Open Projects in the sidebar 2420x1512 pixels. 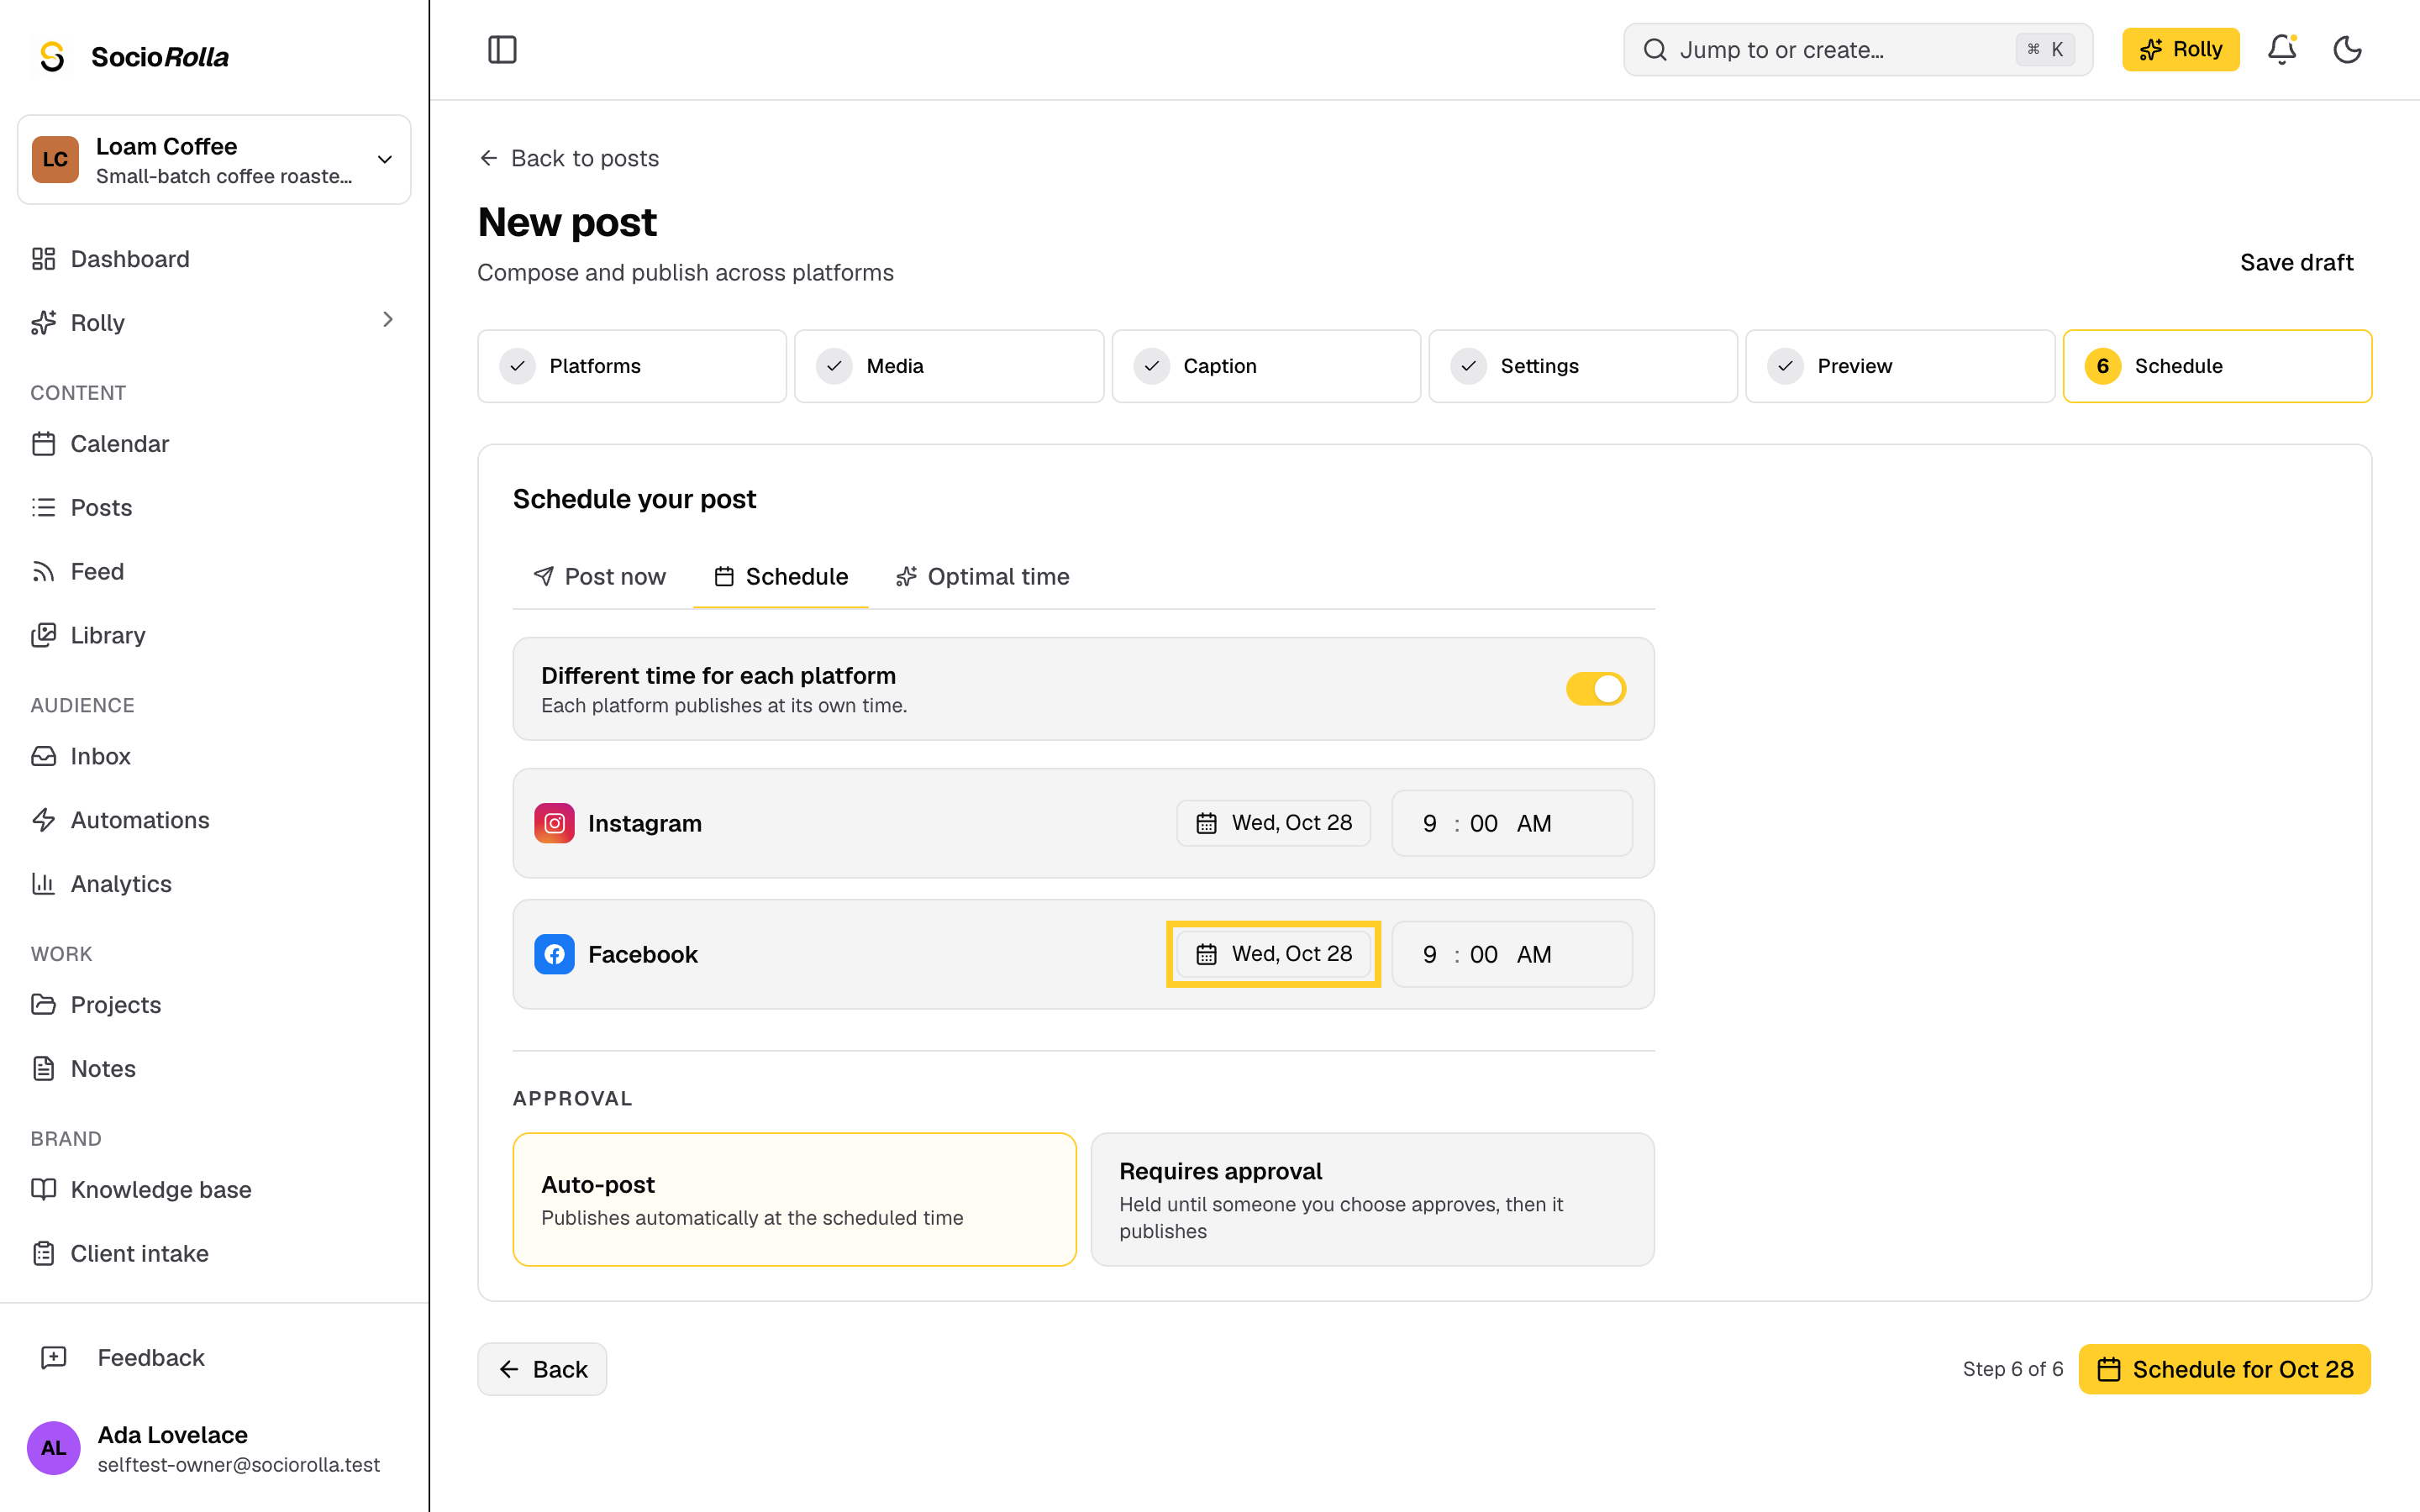pos(214,1005)
